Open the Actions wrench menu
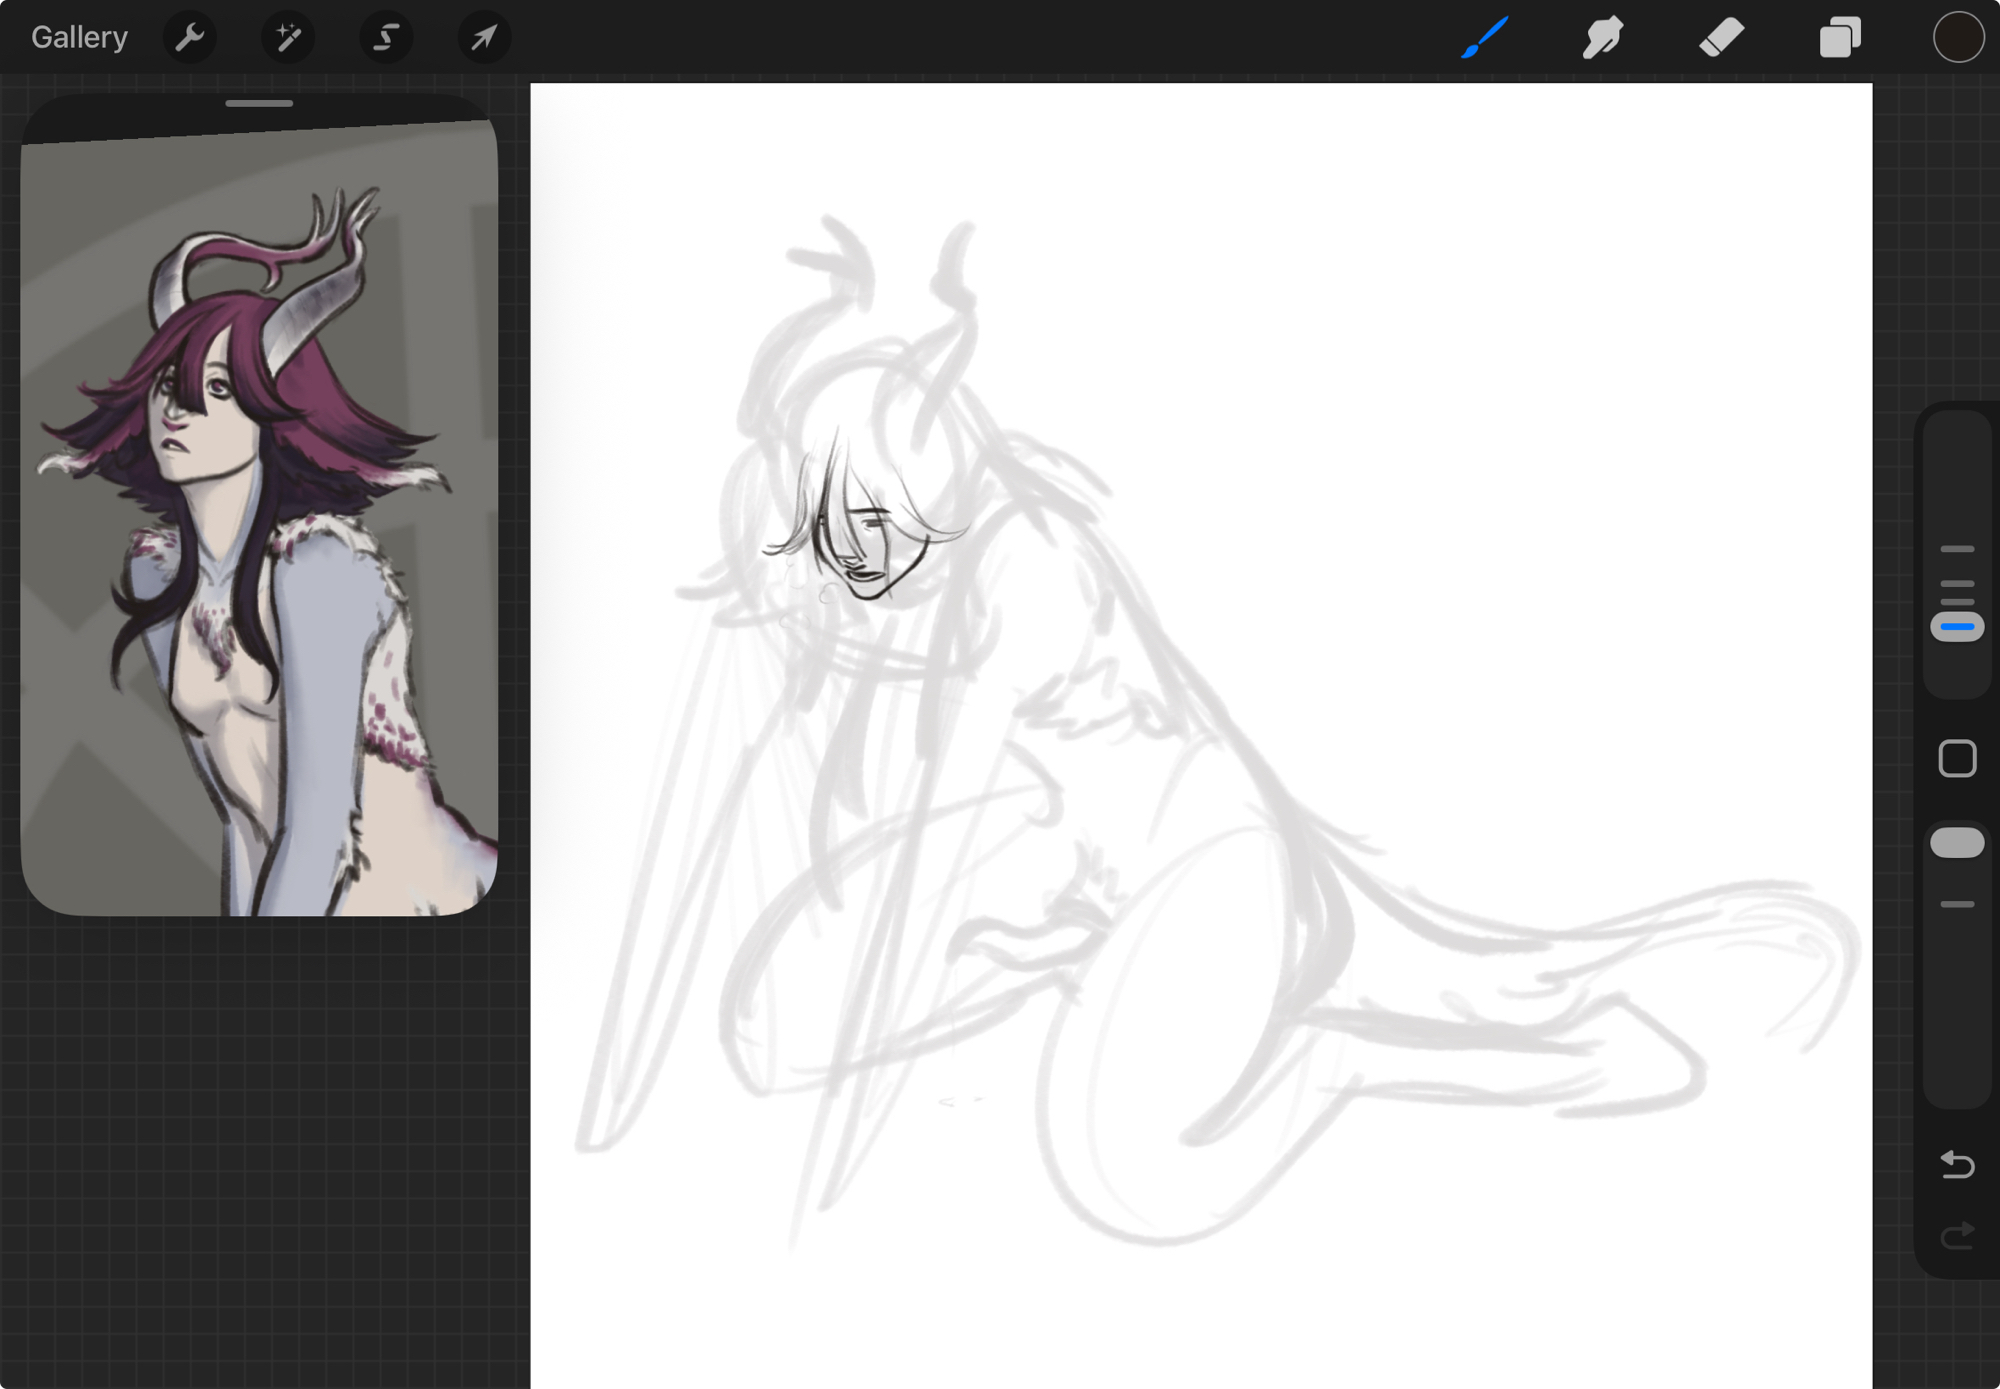2000x1389 pixels. [x=189, y=37]
